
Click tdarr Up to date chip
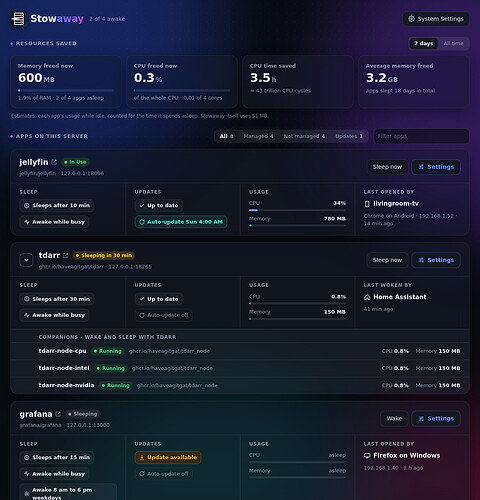coord(159,299)
